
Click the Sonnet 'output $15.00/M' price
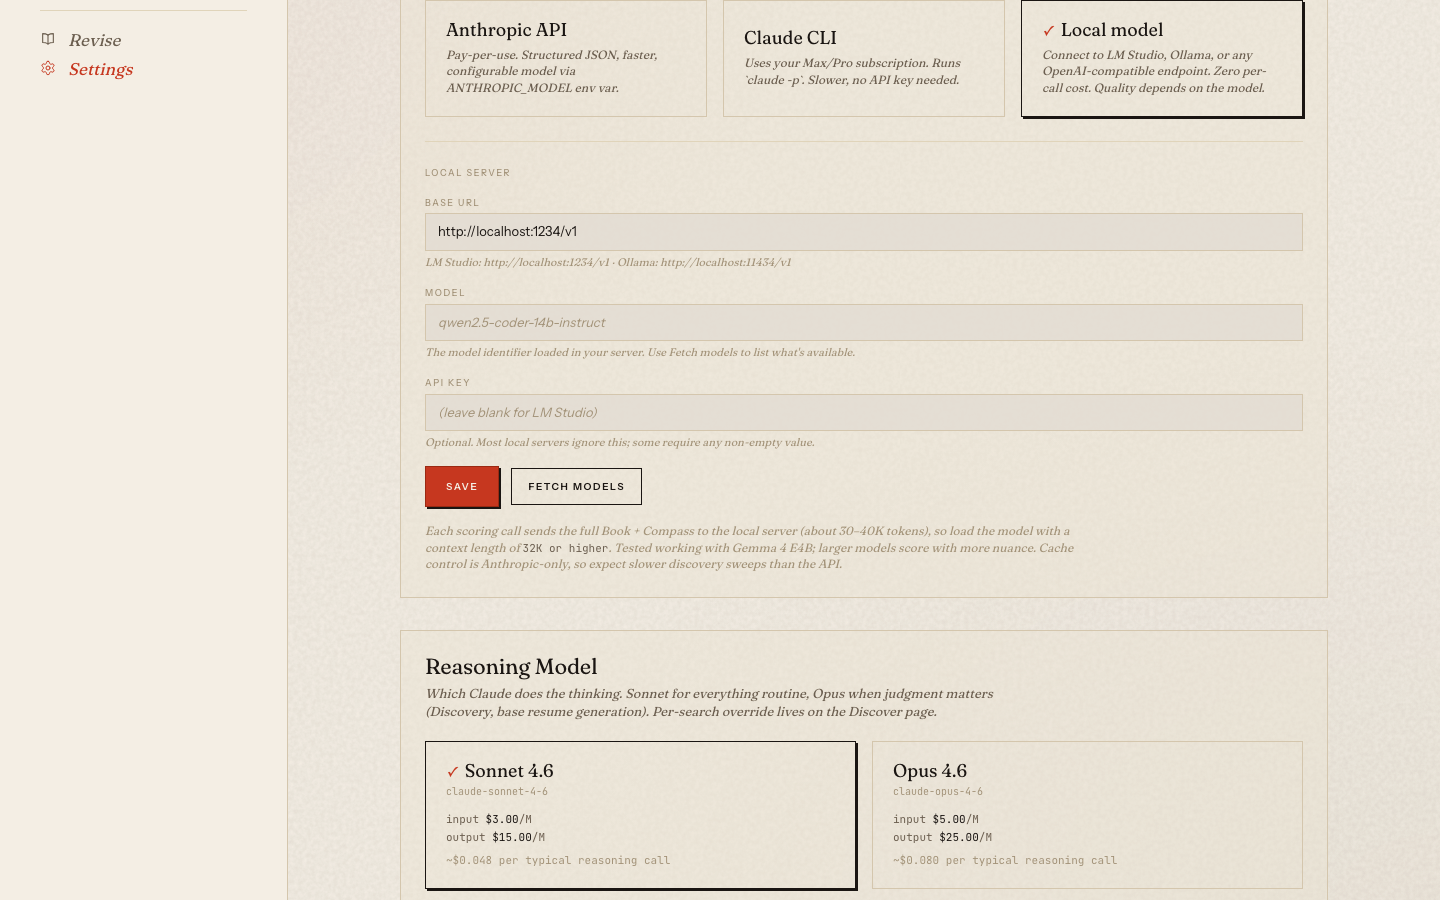495,838
